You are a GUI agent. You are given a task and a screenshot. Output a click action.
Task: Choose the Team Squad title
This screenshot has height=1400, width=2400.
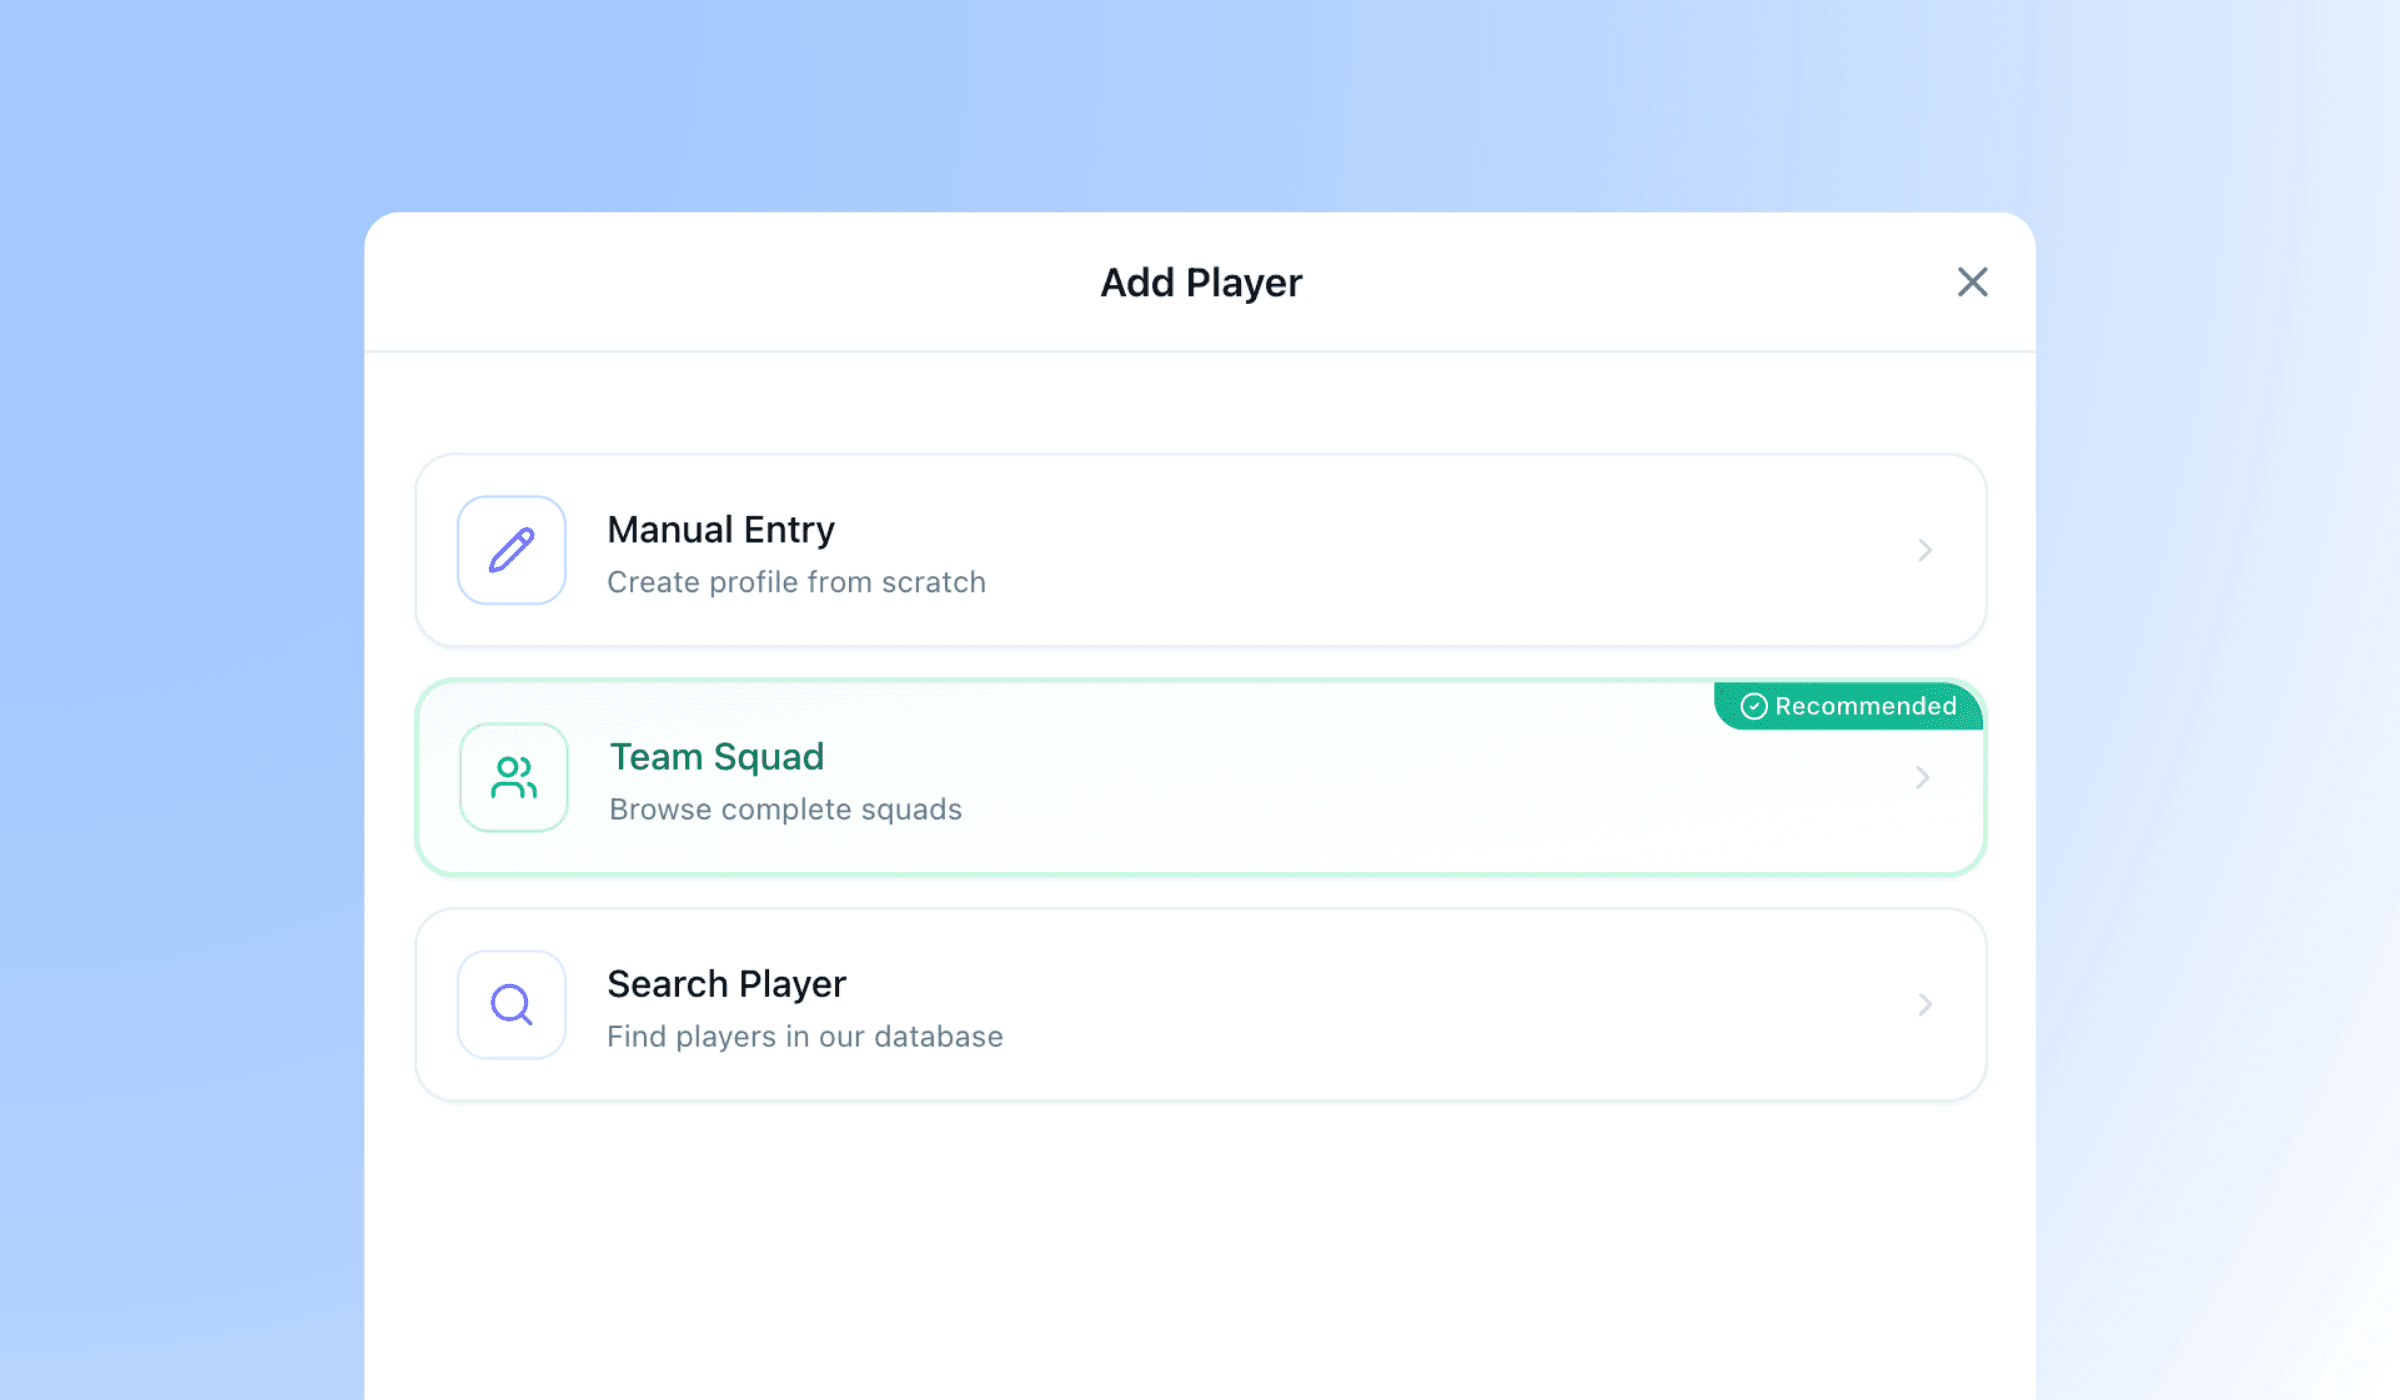[x=717, y=757]
